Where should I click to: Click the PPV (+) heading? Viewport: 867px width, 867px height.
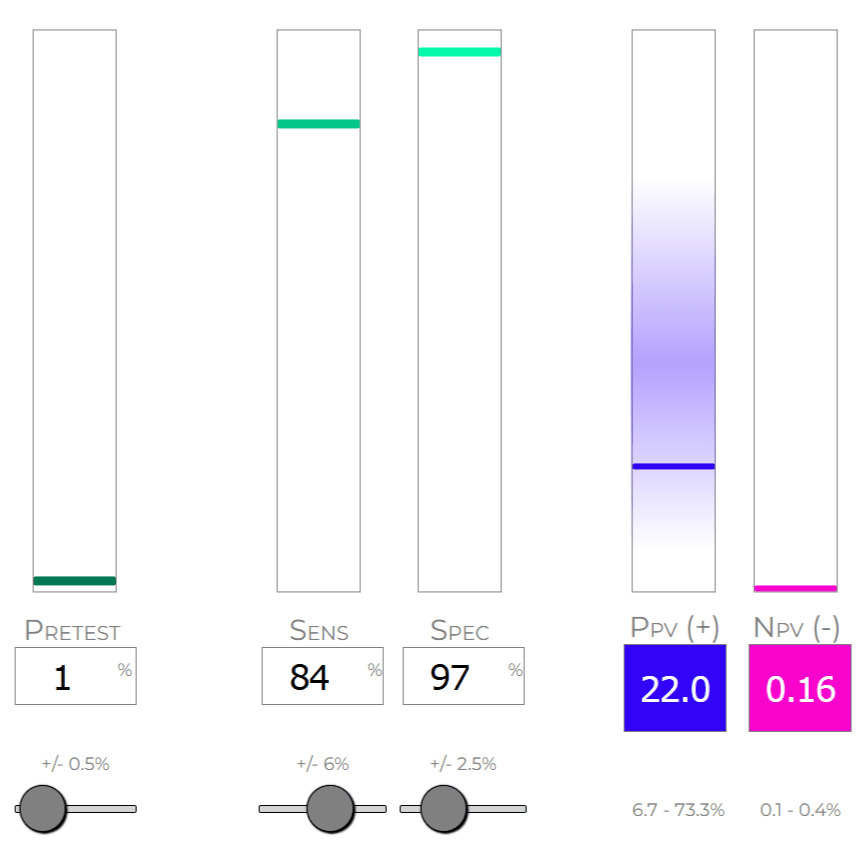pyautogui.click(x=675, y=627)
